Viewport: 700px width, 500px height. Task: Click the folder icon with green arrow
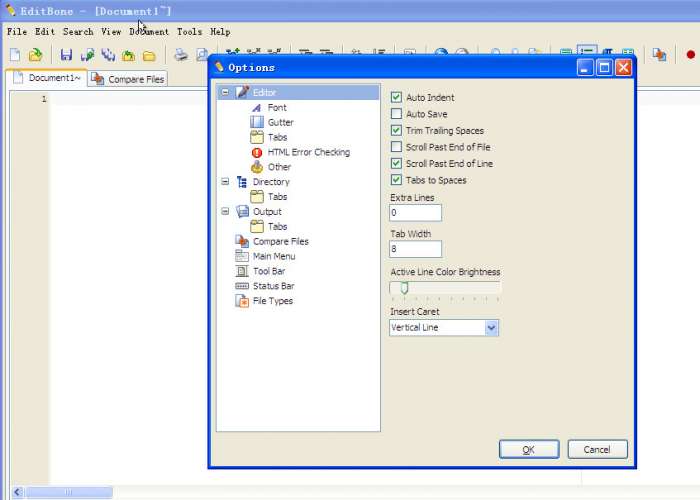coord(129,55)
